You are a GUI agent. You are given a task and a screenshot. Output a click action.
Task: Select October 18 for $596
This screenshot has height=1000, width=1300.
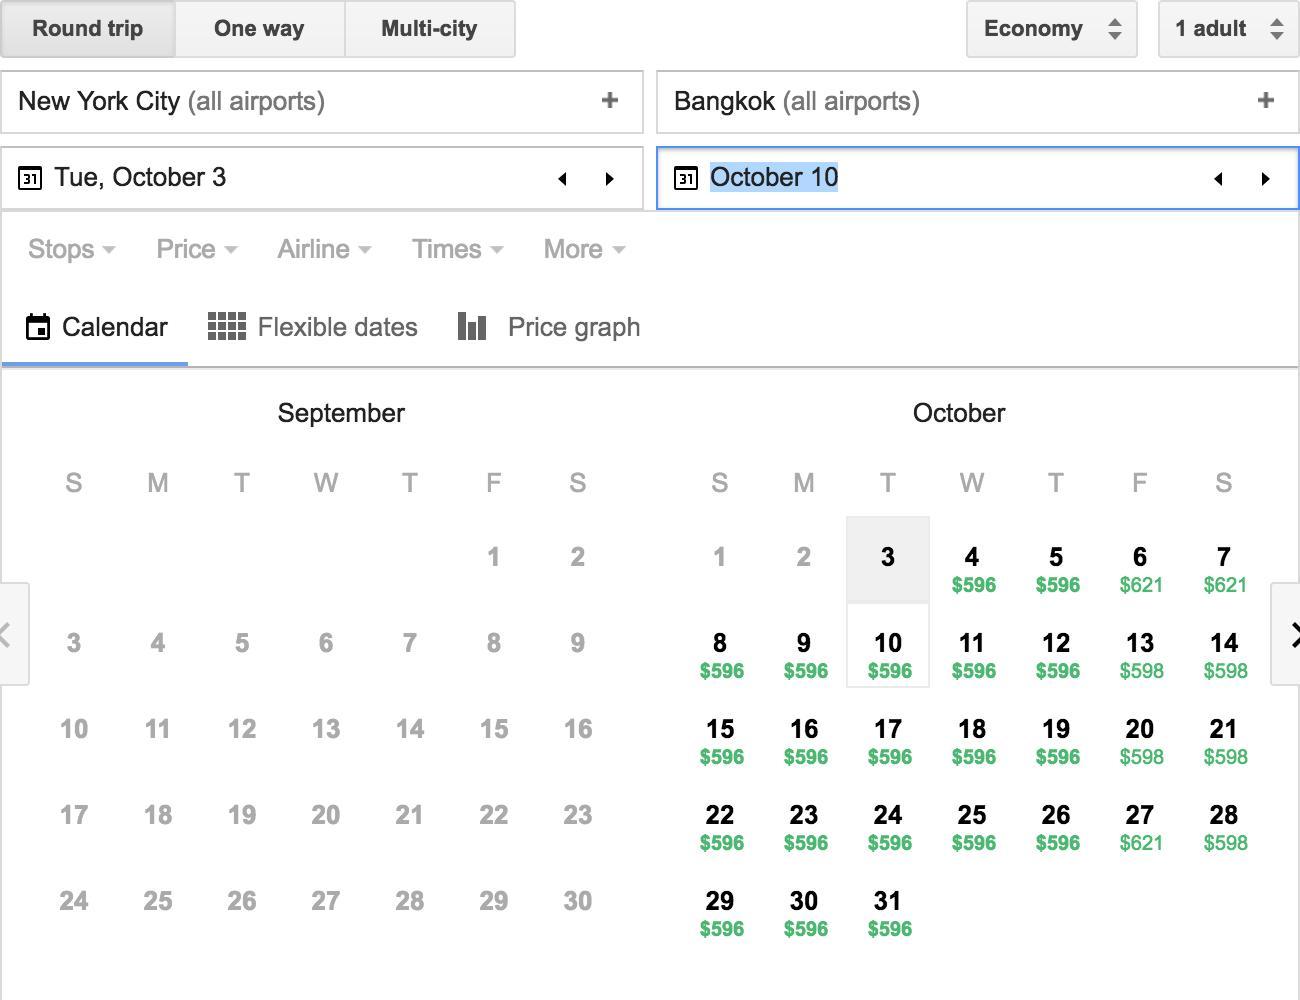click(972, 741)
